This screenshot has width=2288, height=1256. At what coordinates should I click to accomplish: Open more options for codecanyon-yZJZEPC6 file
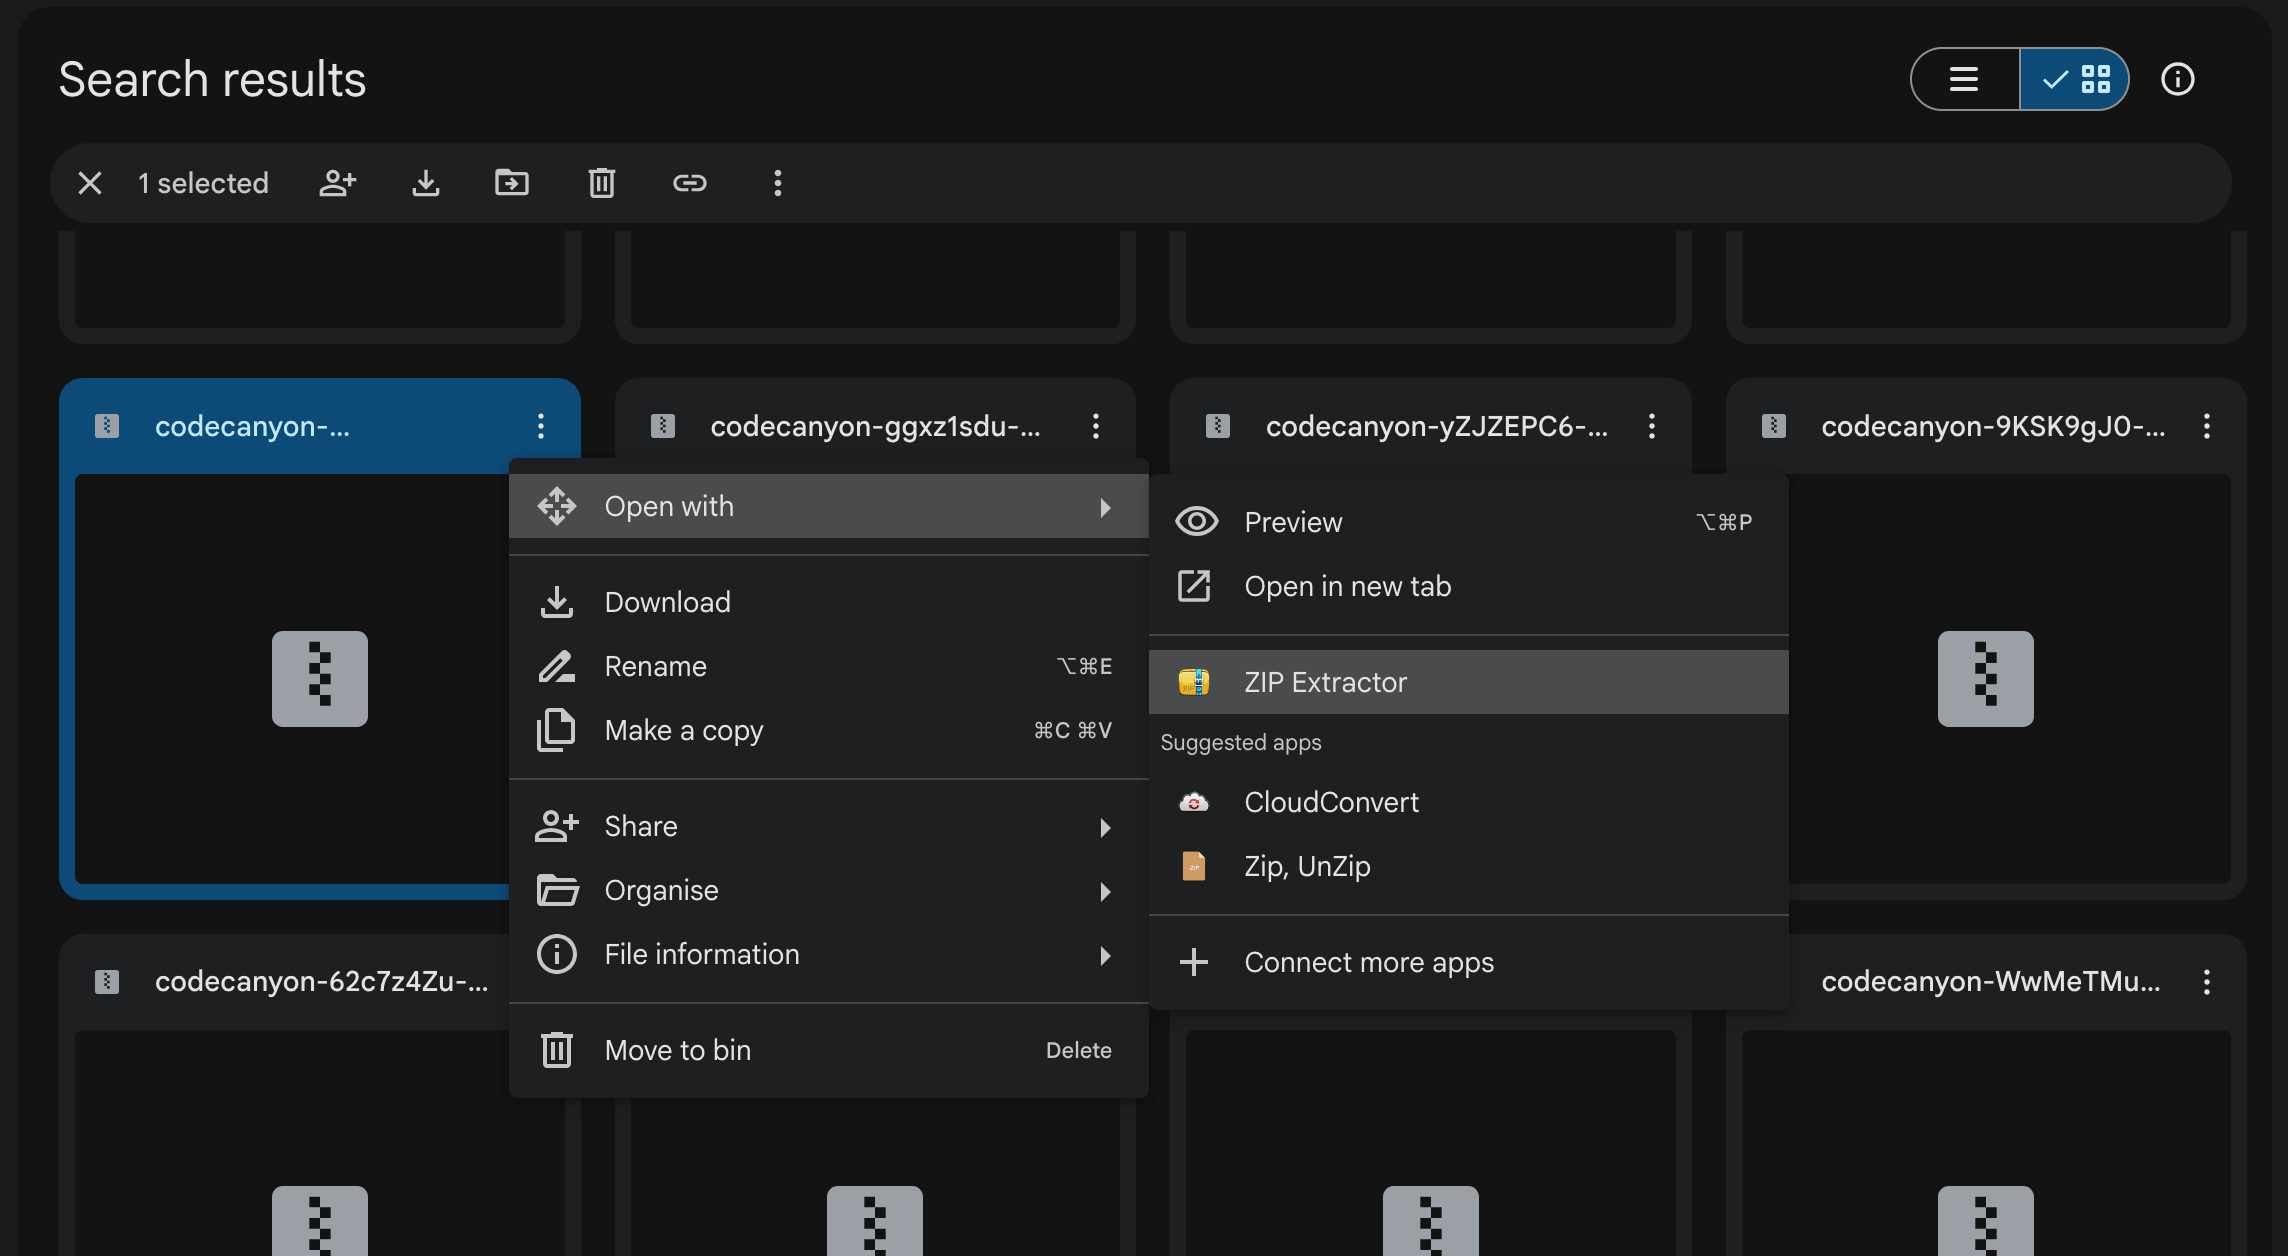click(x=1652, y=426)
